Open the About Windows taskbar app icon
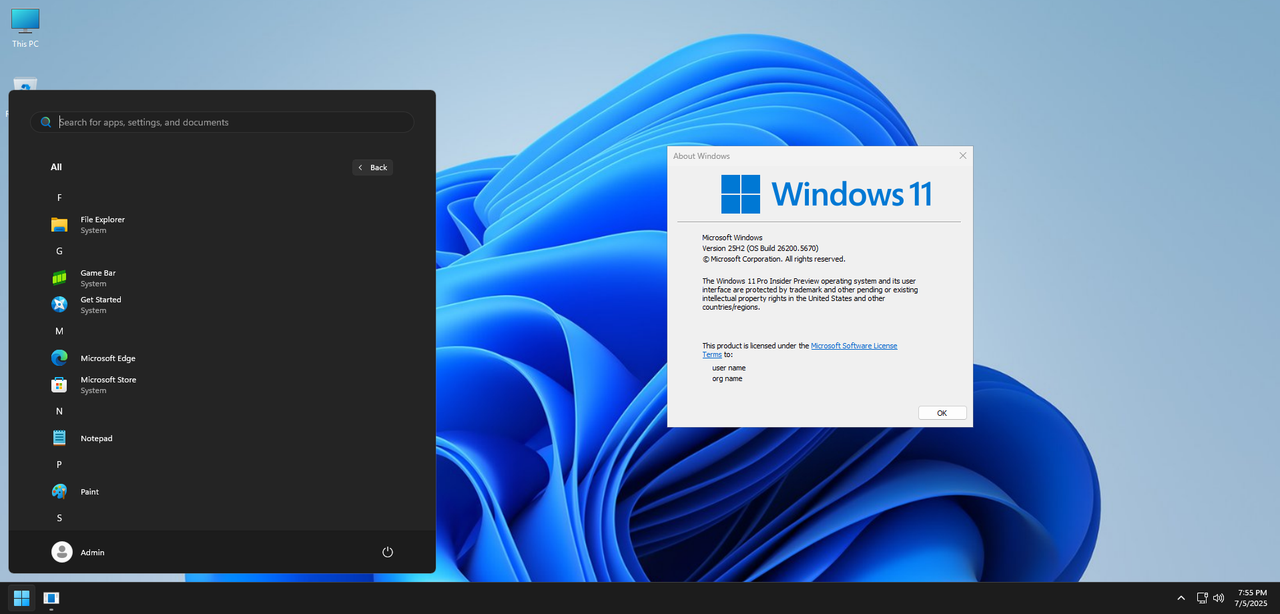Viewport: 1280px width, 614px height. pos(51,598)
